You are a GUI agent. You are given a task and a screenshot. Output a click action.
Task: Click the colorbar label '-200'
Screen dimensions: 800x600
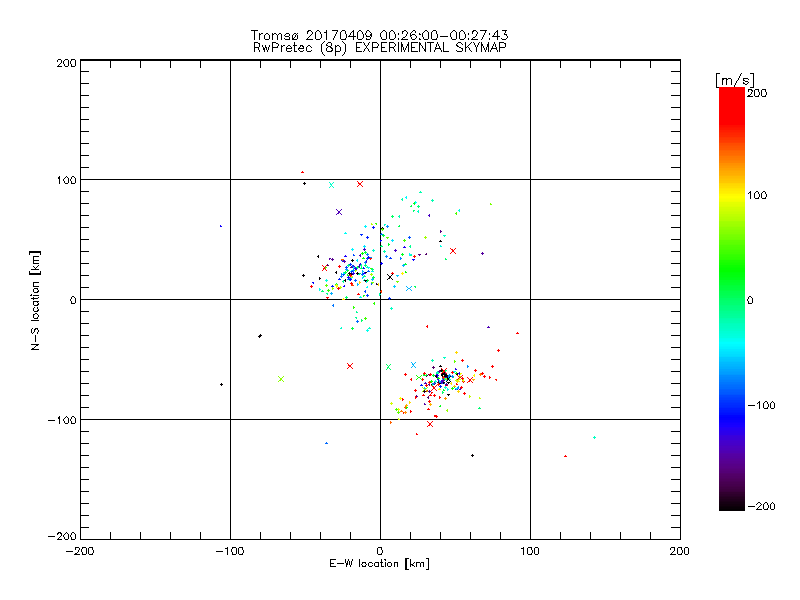(x=761, y=506)
